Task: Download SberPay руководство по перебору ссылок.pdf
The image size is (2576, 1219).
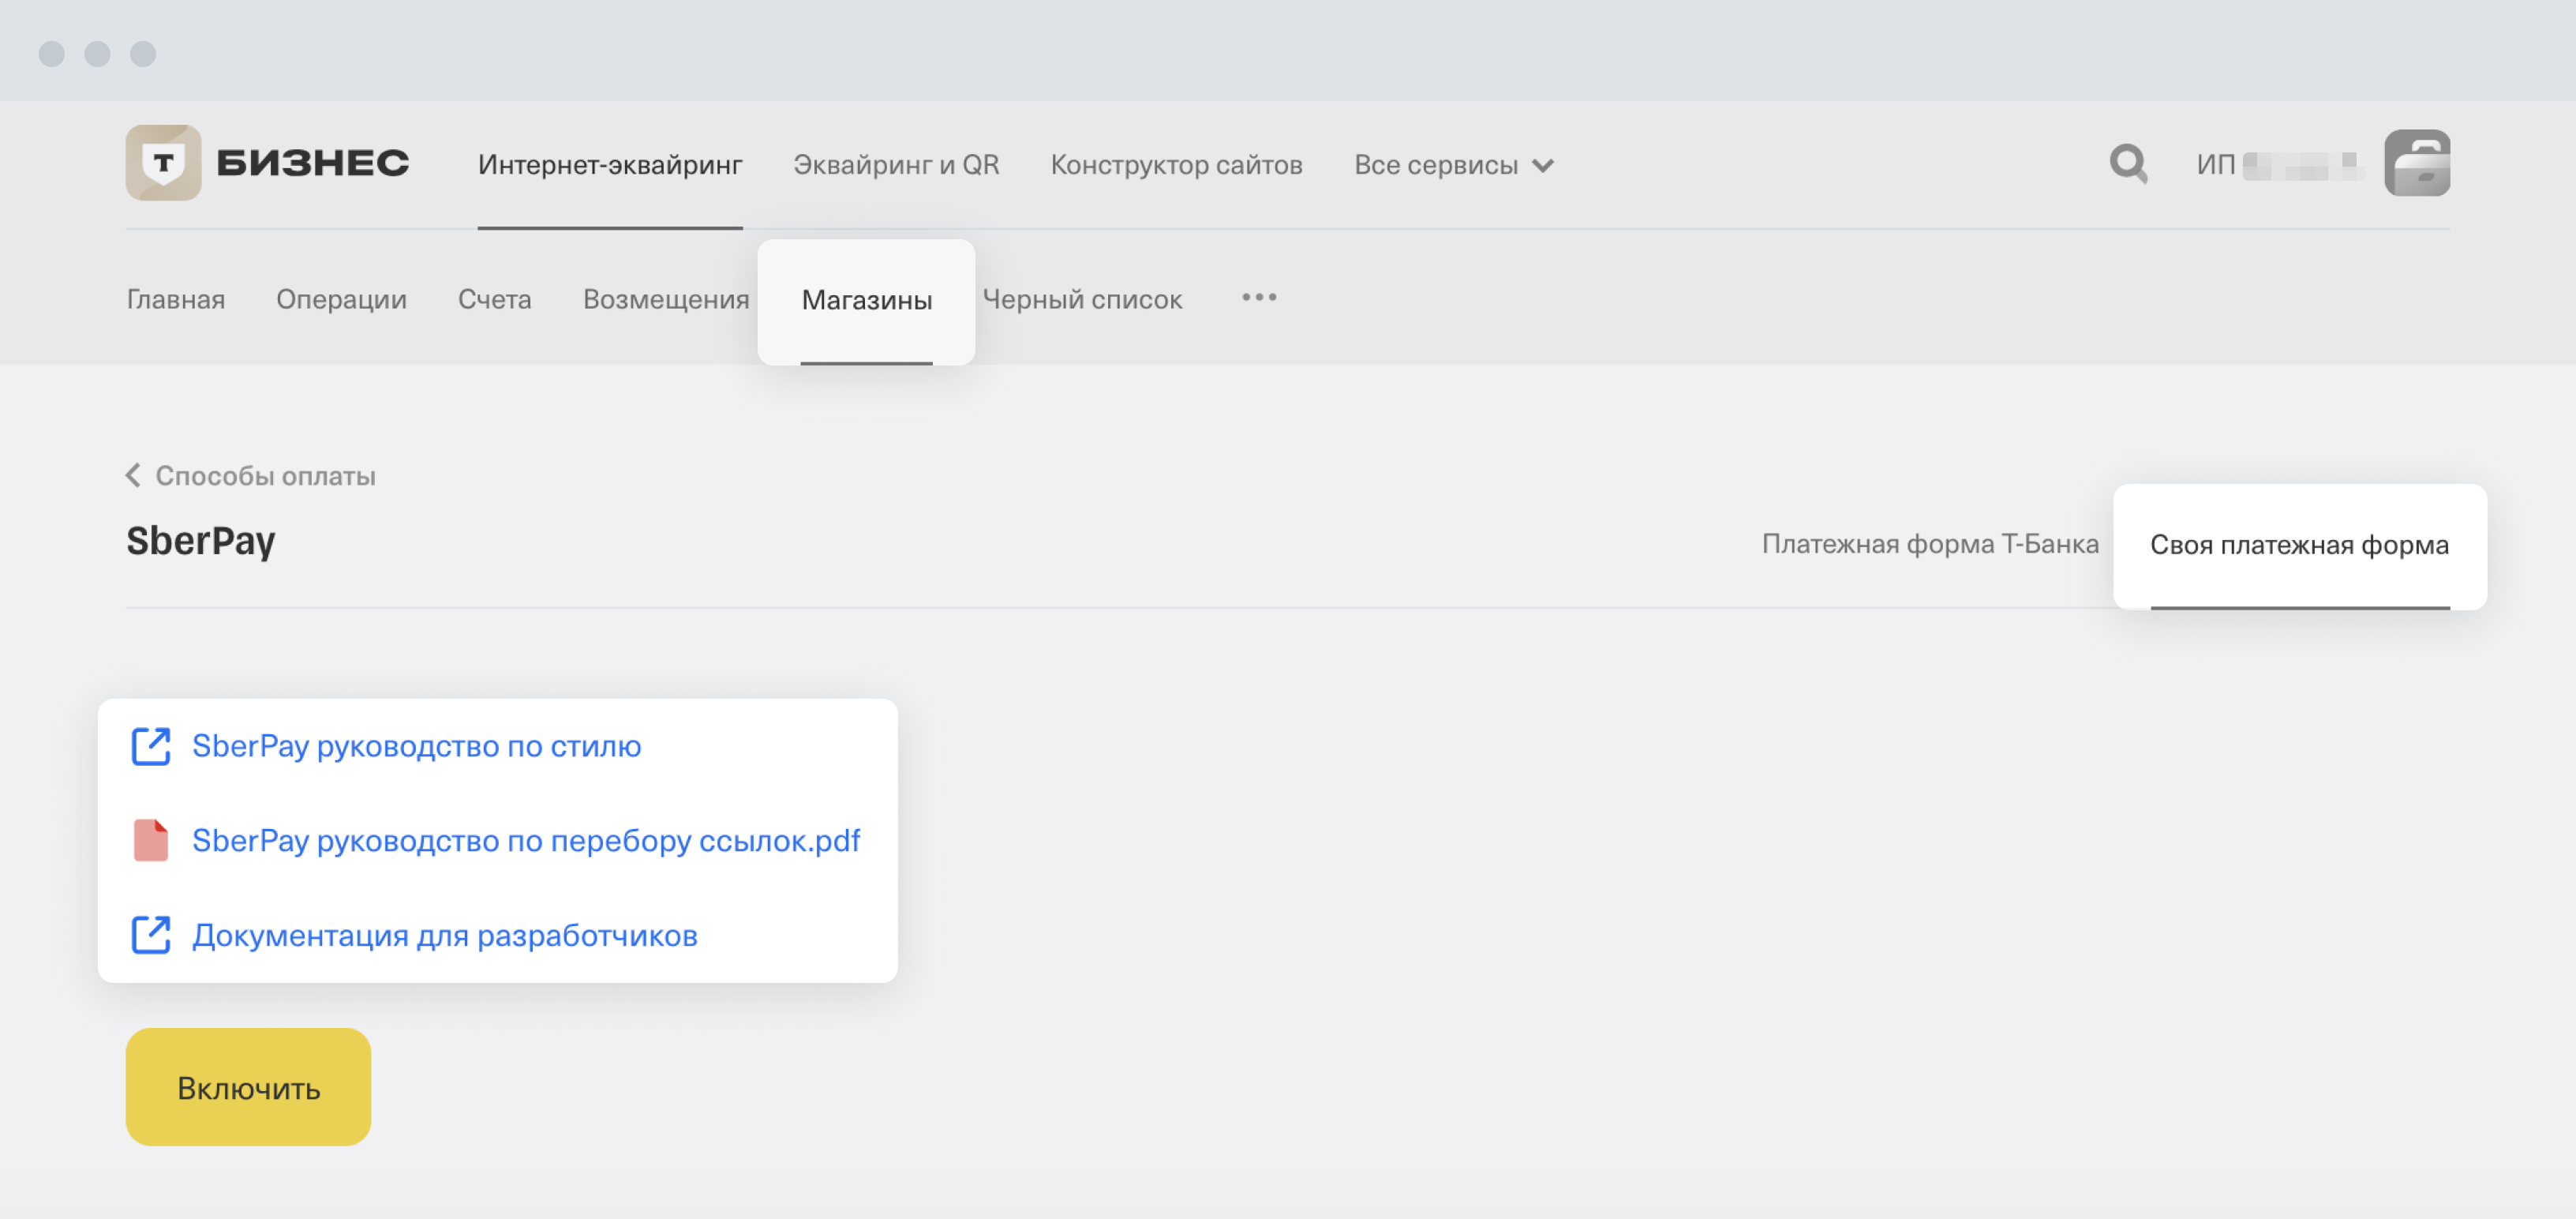Action: [526, 841]
